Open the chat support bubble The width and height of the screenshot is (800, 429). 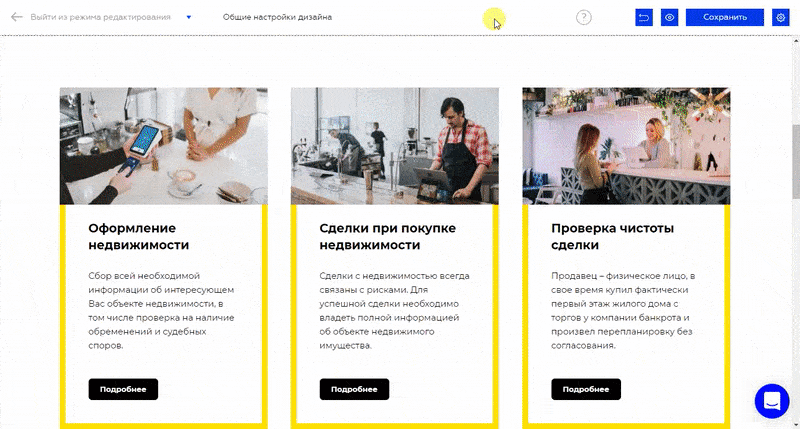pyautogui.click(x=772, y=401)
